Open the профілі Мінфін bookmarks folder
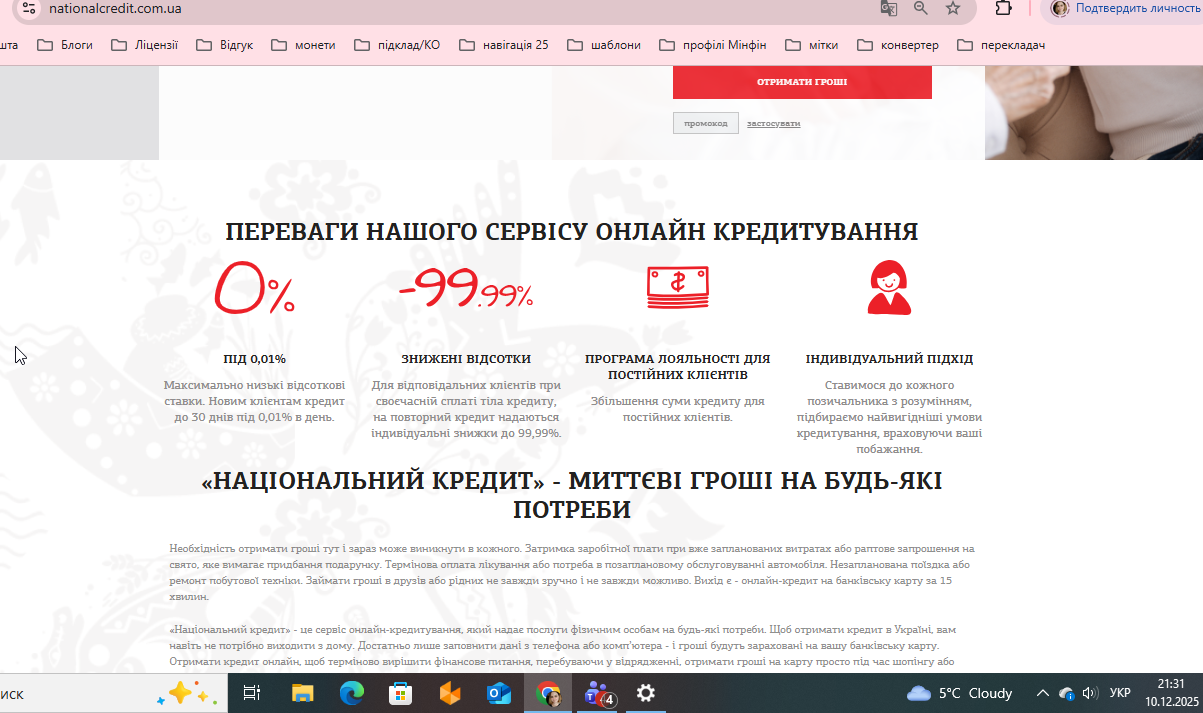 tap(712, 45)
